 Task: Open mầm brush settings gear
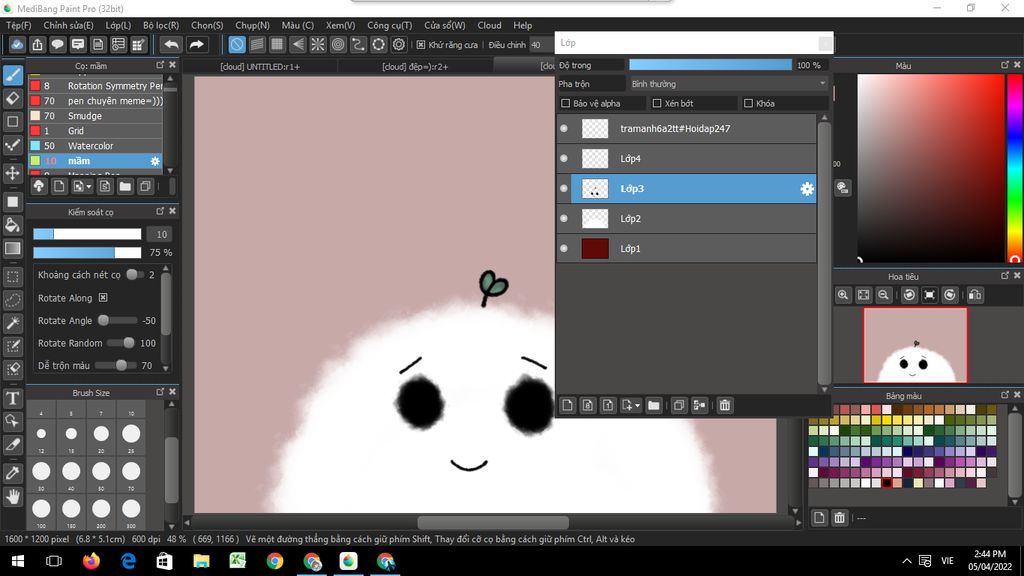[x=155, y=161]
